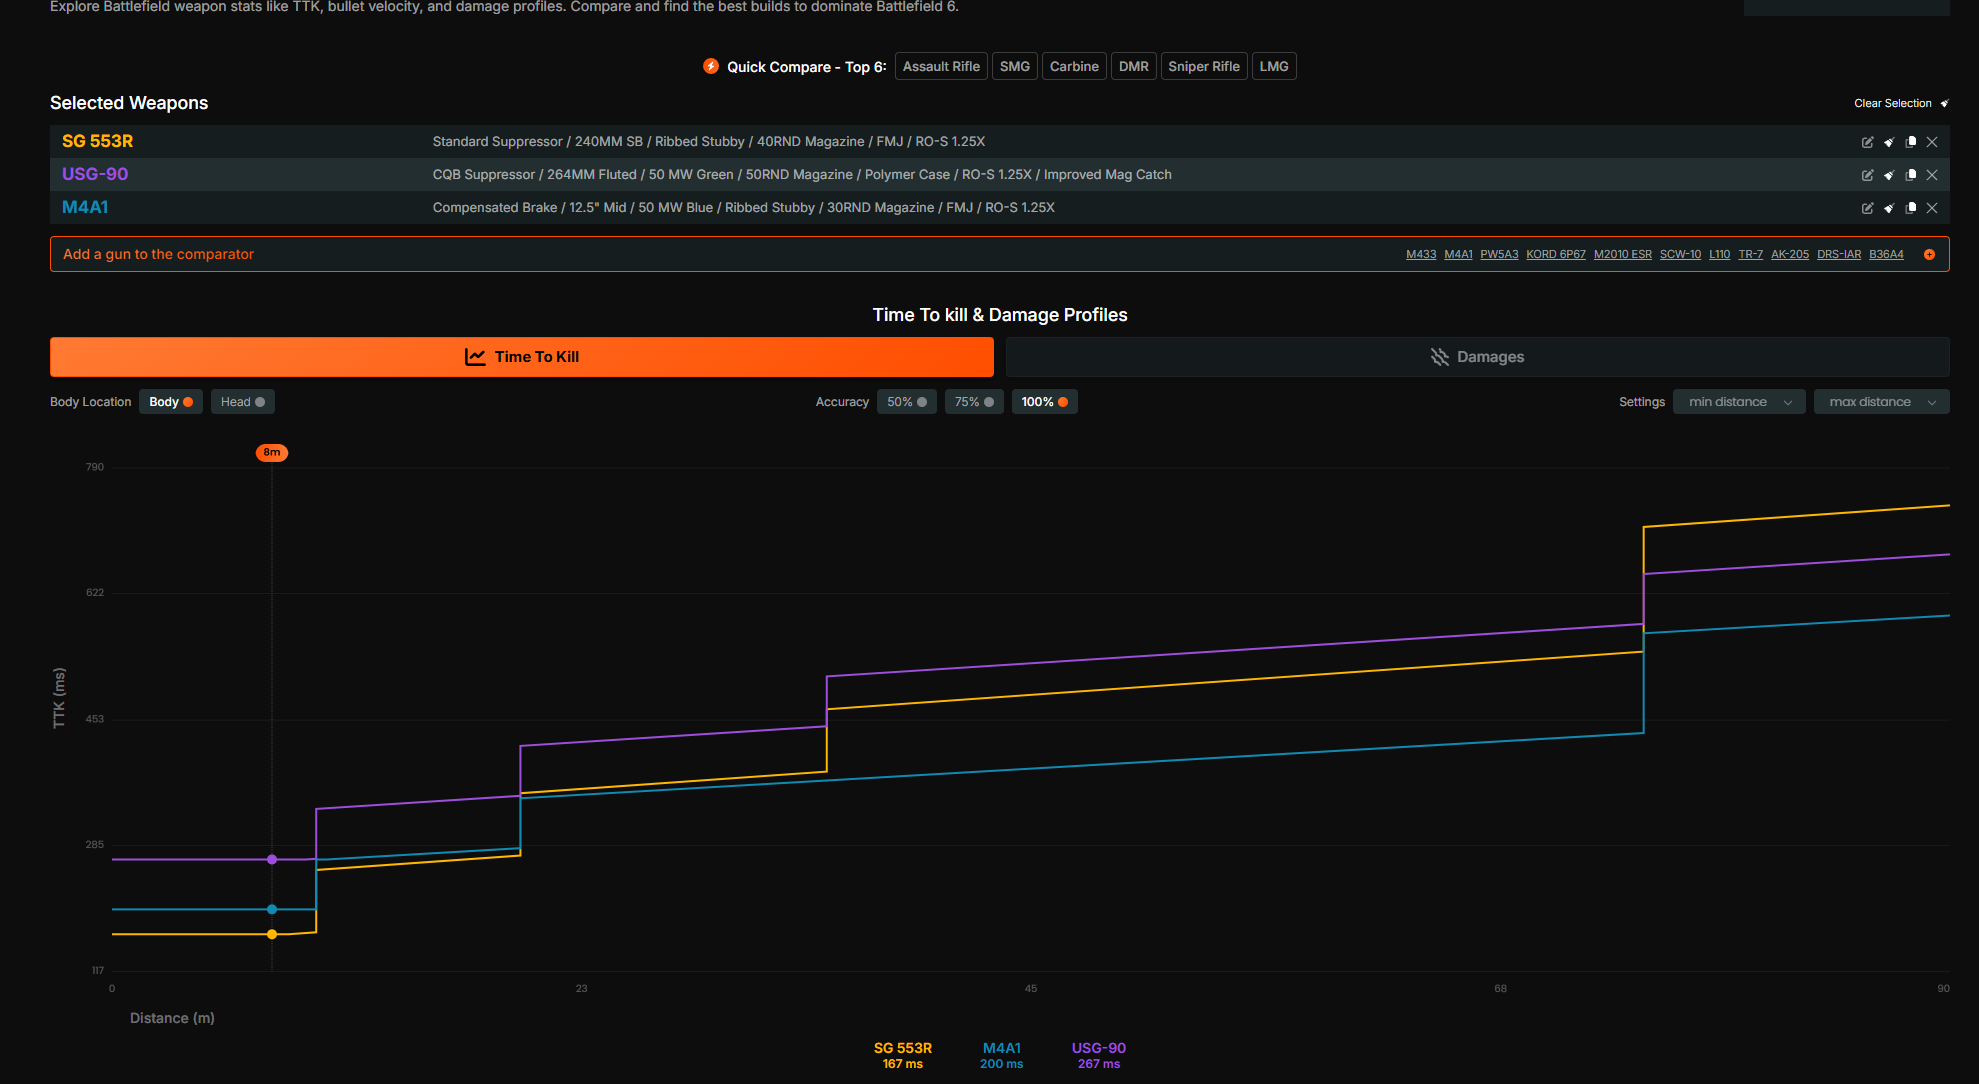Viewport: 1979px width, 1084px height.
Task: Click the 8m distance marker on chart
Action: (271, 453)
